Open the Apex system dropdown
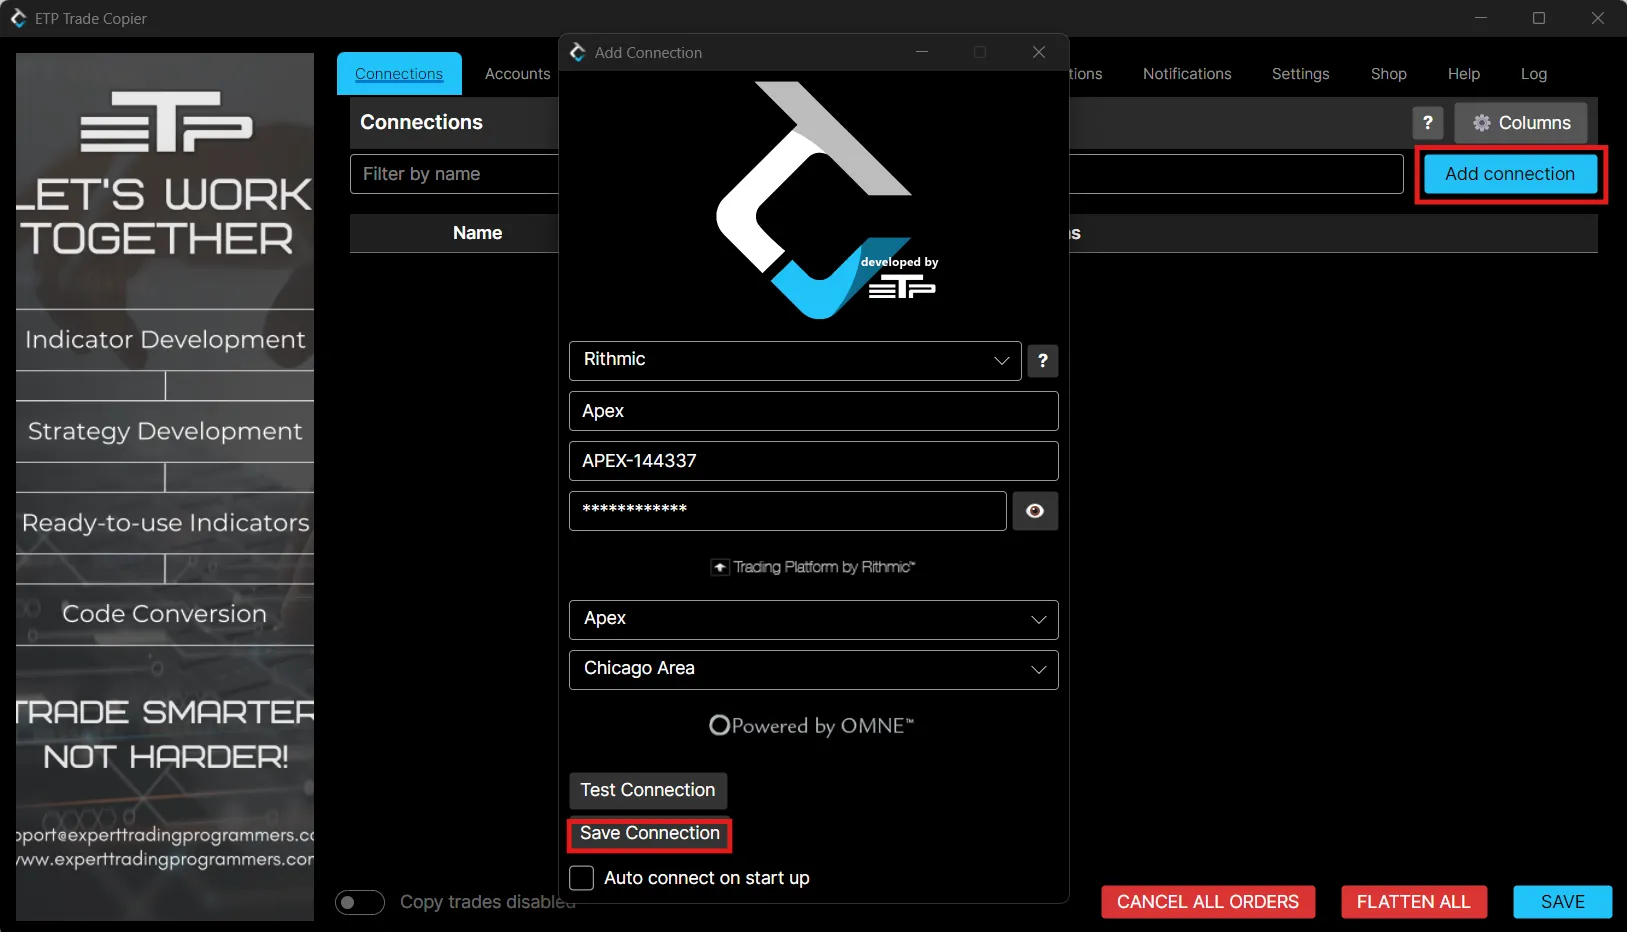This screenshot has width=1627, height=932. click(813, 620)
